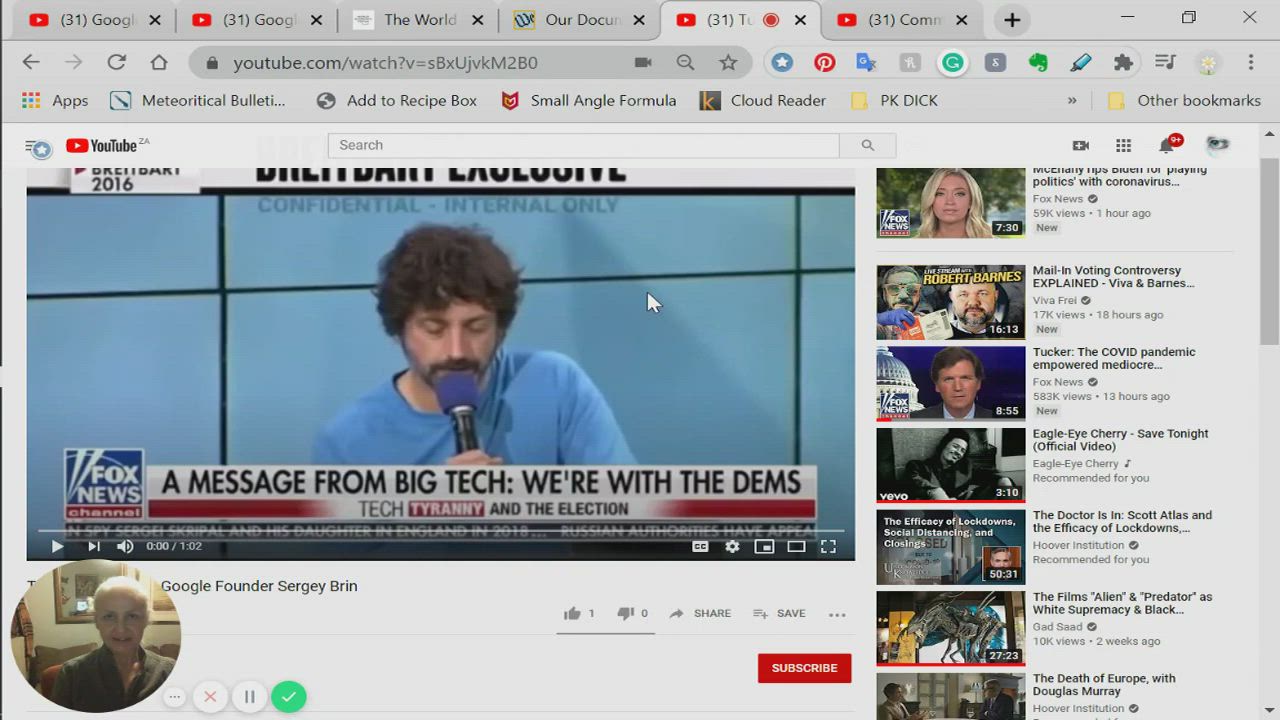Type in the YouTube Search field
The image size is (1280, 720).
(583, 145)
